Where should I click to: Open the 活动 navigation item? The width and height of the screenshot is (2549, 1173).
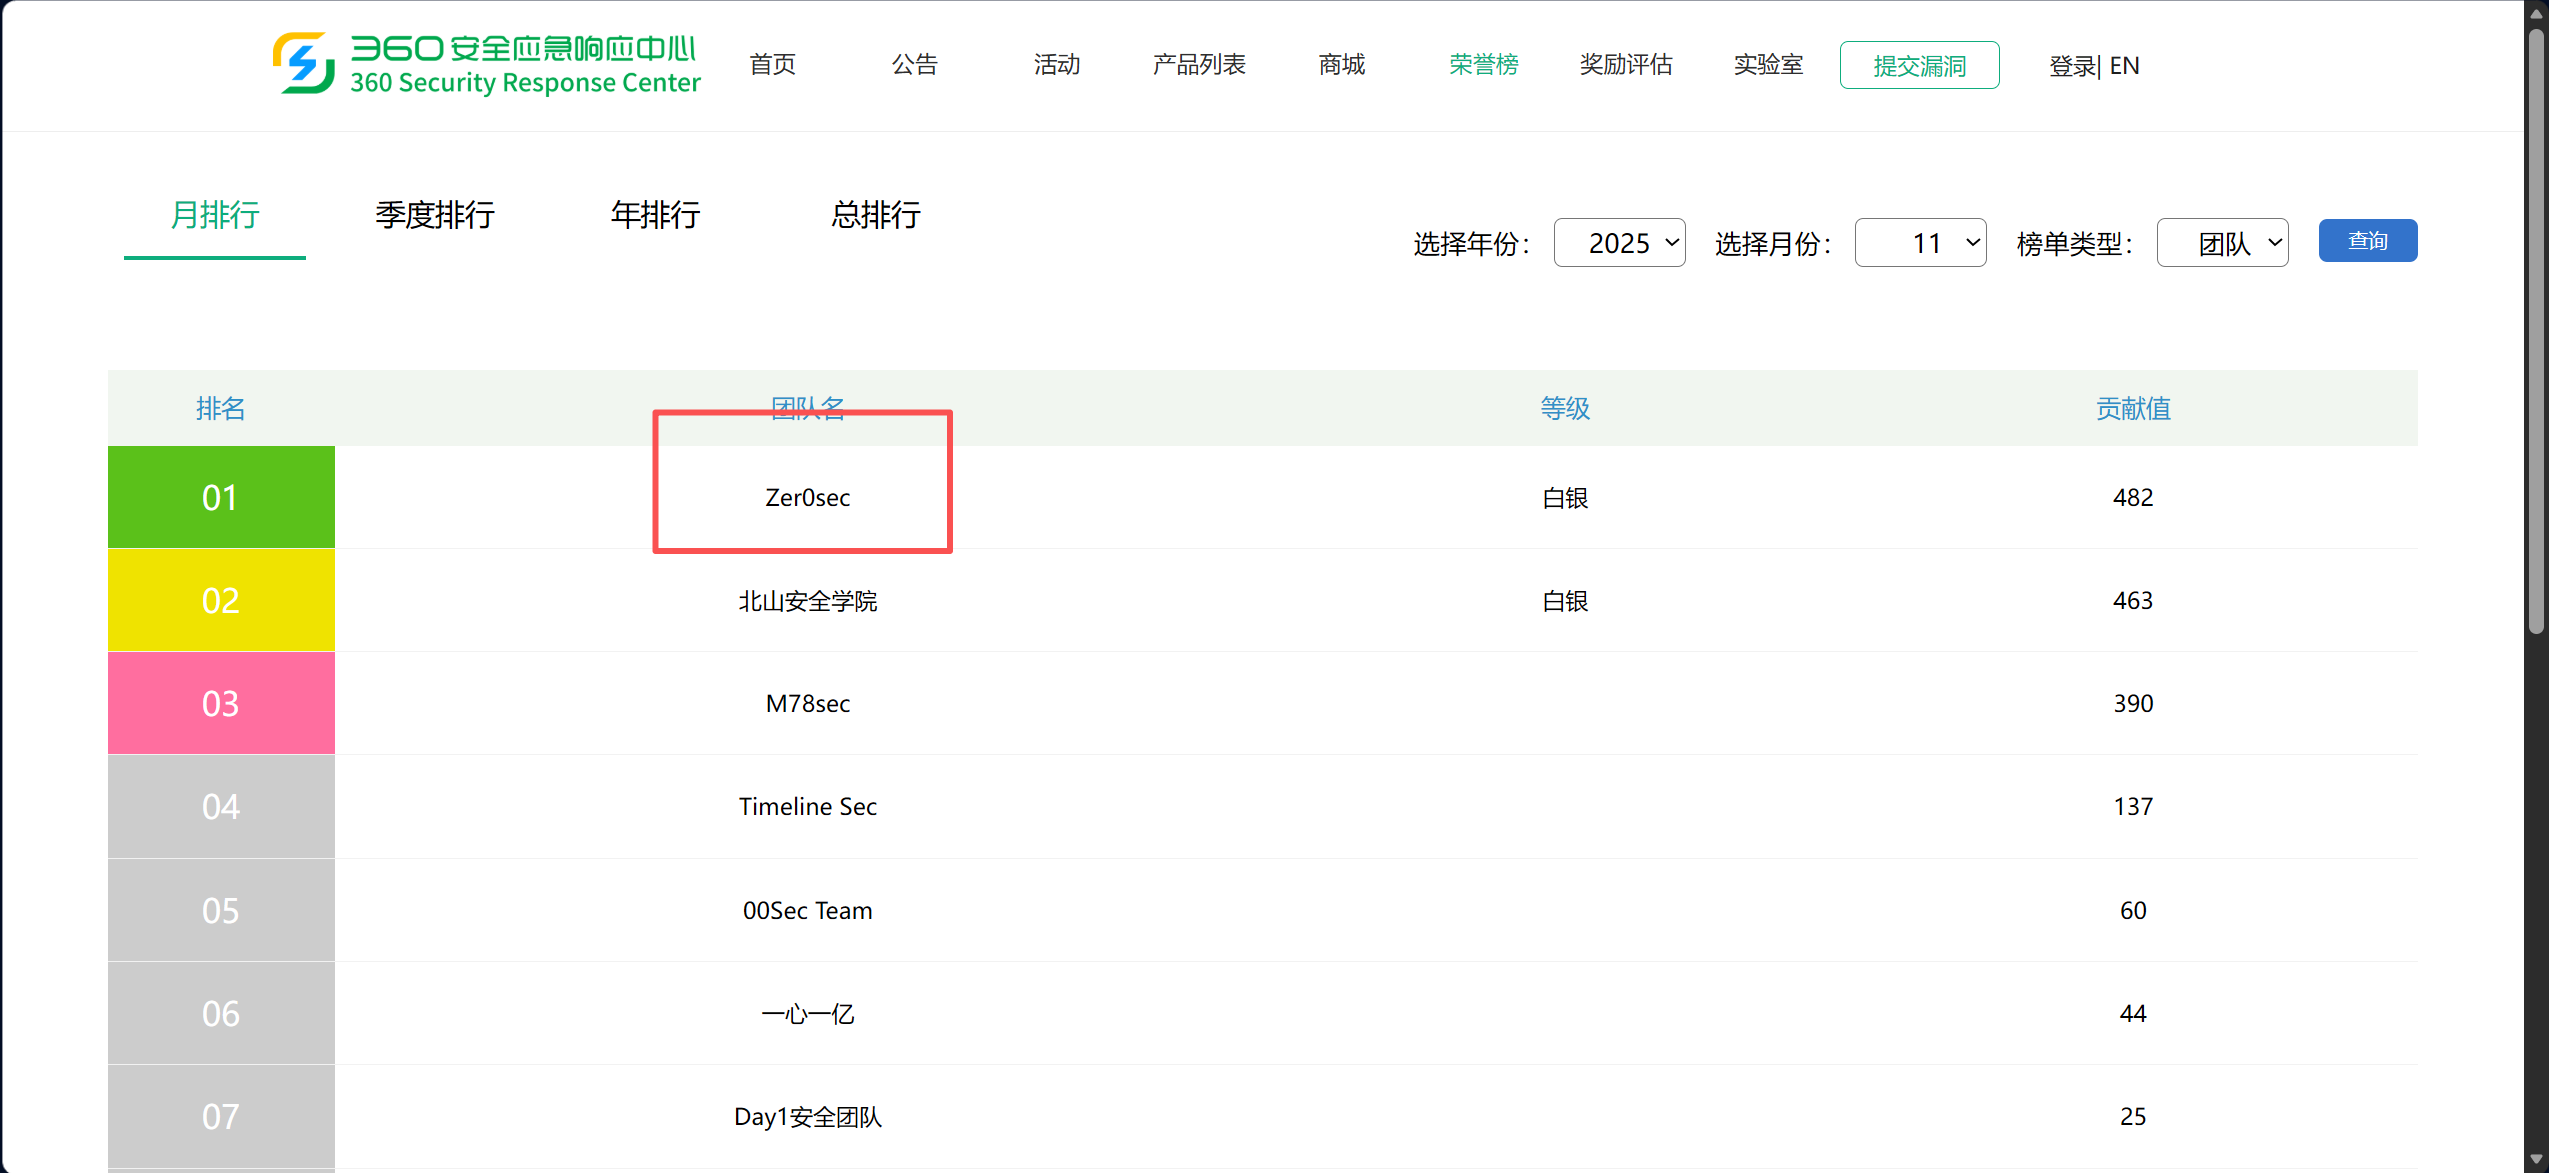click(1057, 65)
